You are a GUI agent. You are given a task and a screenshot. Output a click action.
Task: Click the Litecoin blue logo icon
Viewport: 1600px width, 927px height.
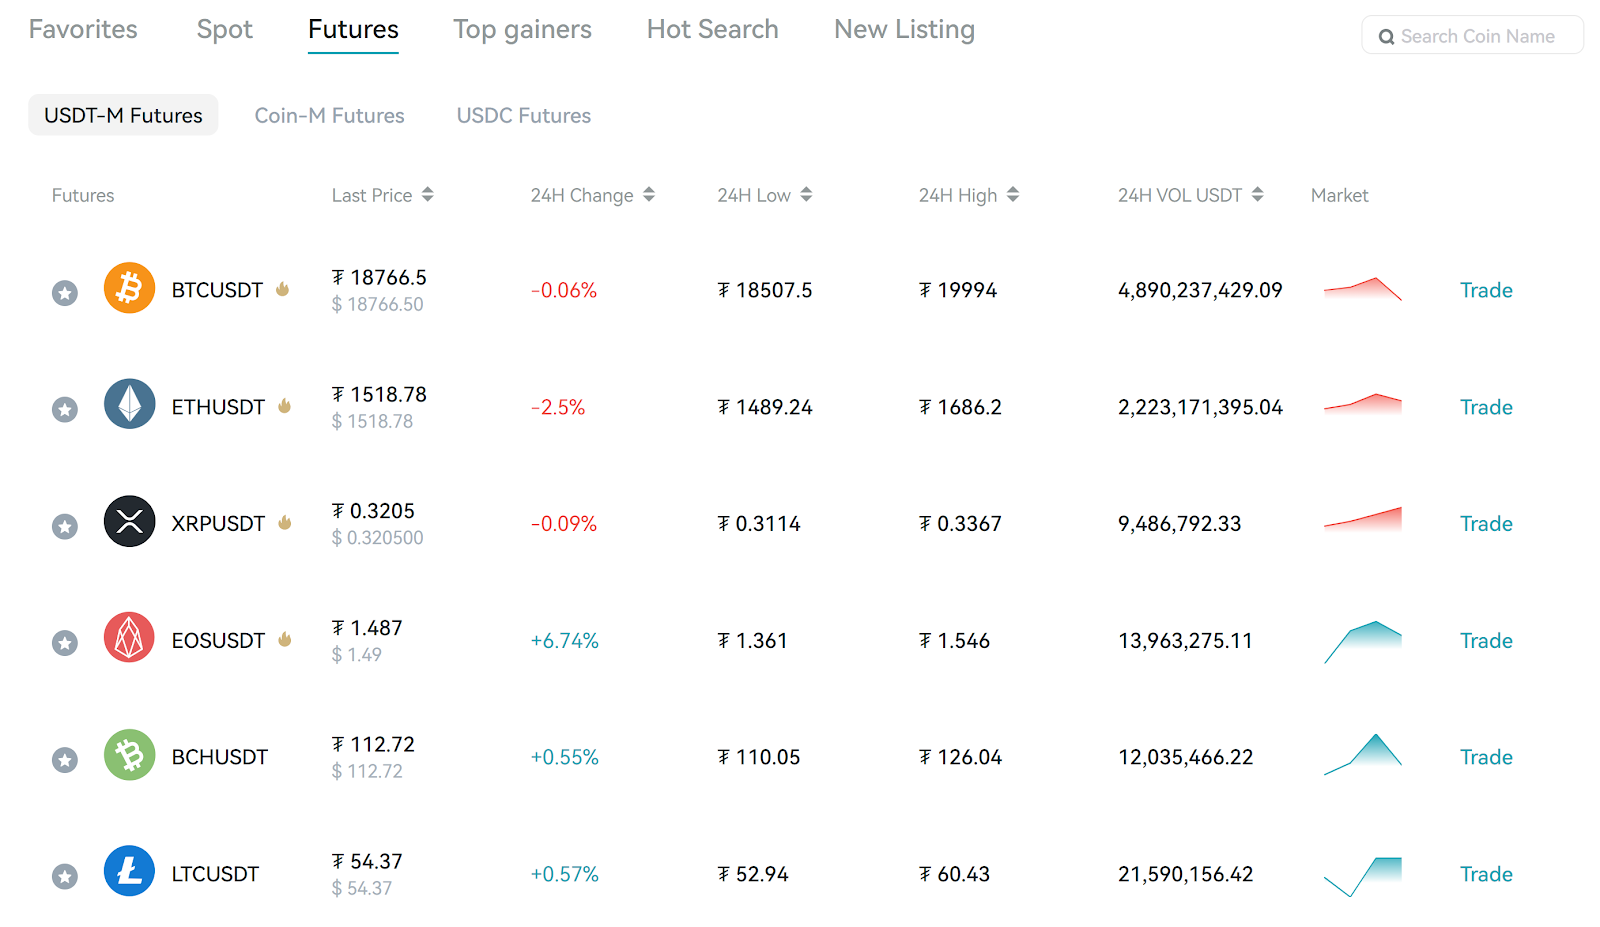click(x=129, y=871)
